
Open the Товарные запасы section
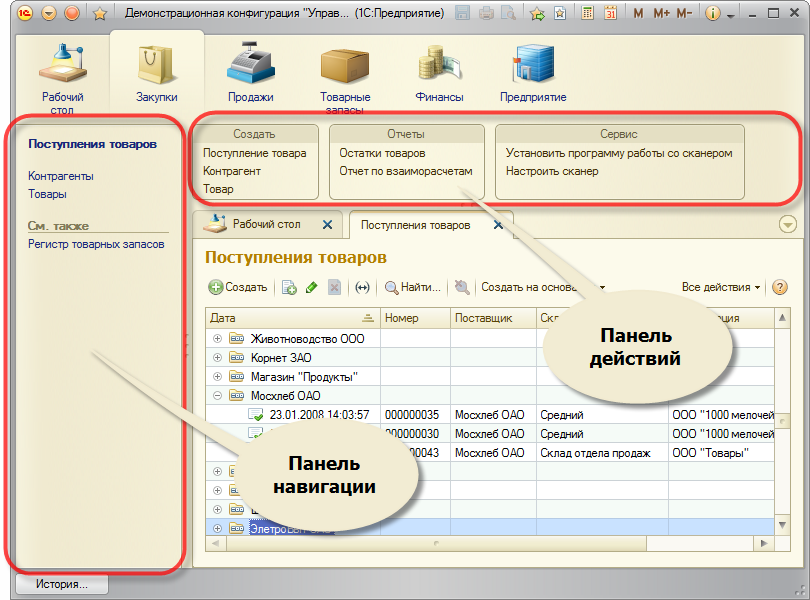point(345,79)
